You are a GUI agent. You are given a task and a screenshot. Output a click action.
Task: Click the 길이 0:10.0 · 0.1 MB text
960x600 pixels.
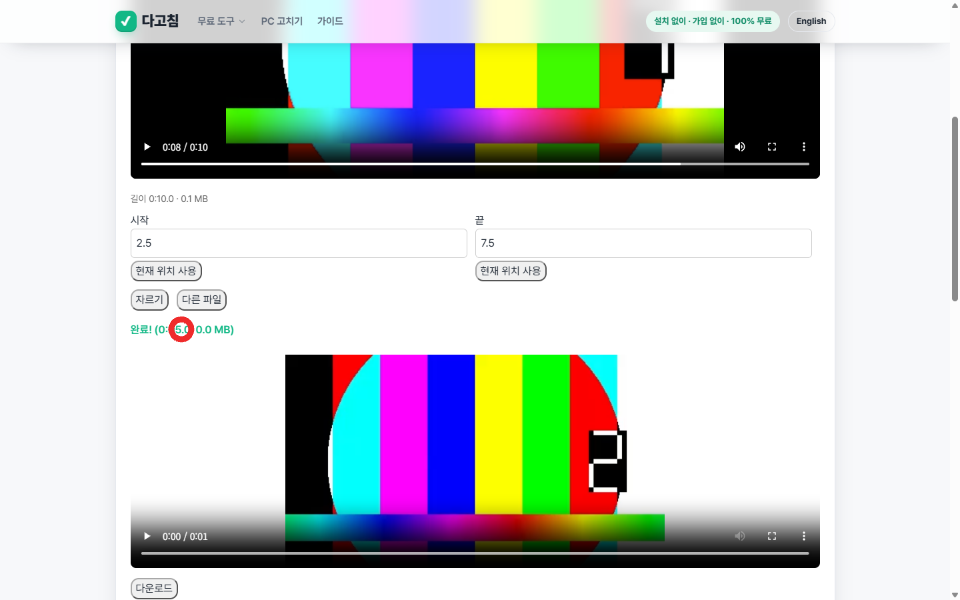point(169,198)
